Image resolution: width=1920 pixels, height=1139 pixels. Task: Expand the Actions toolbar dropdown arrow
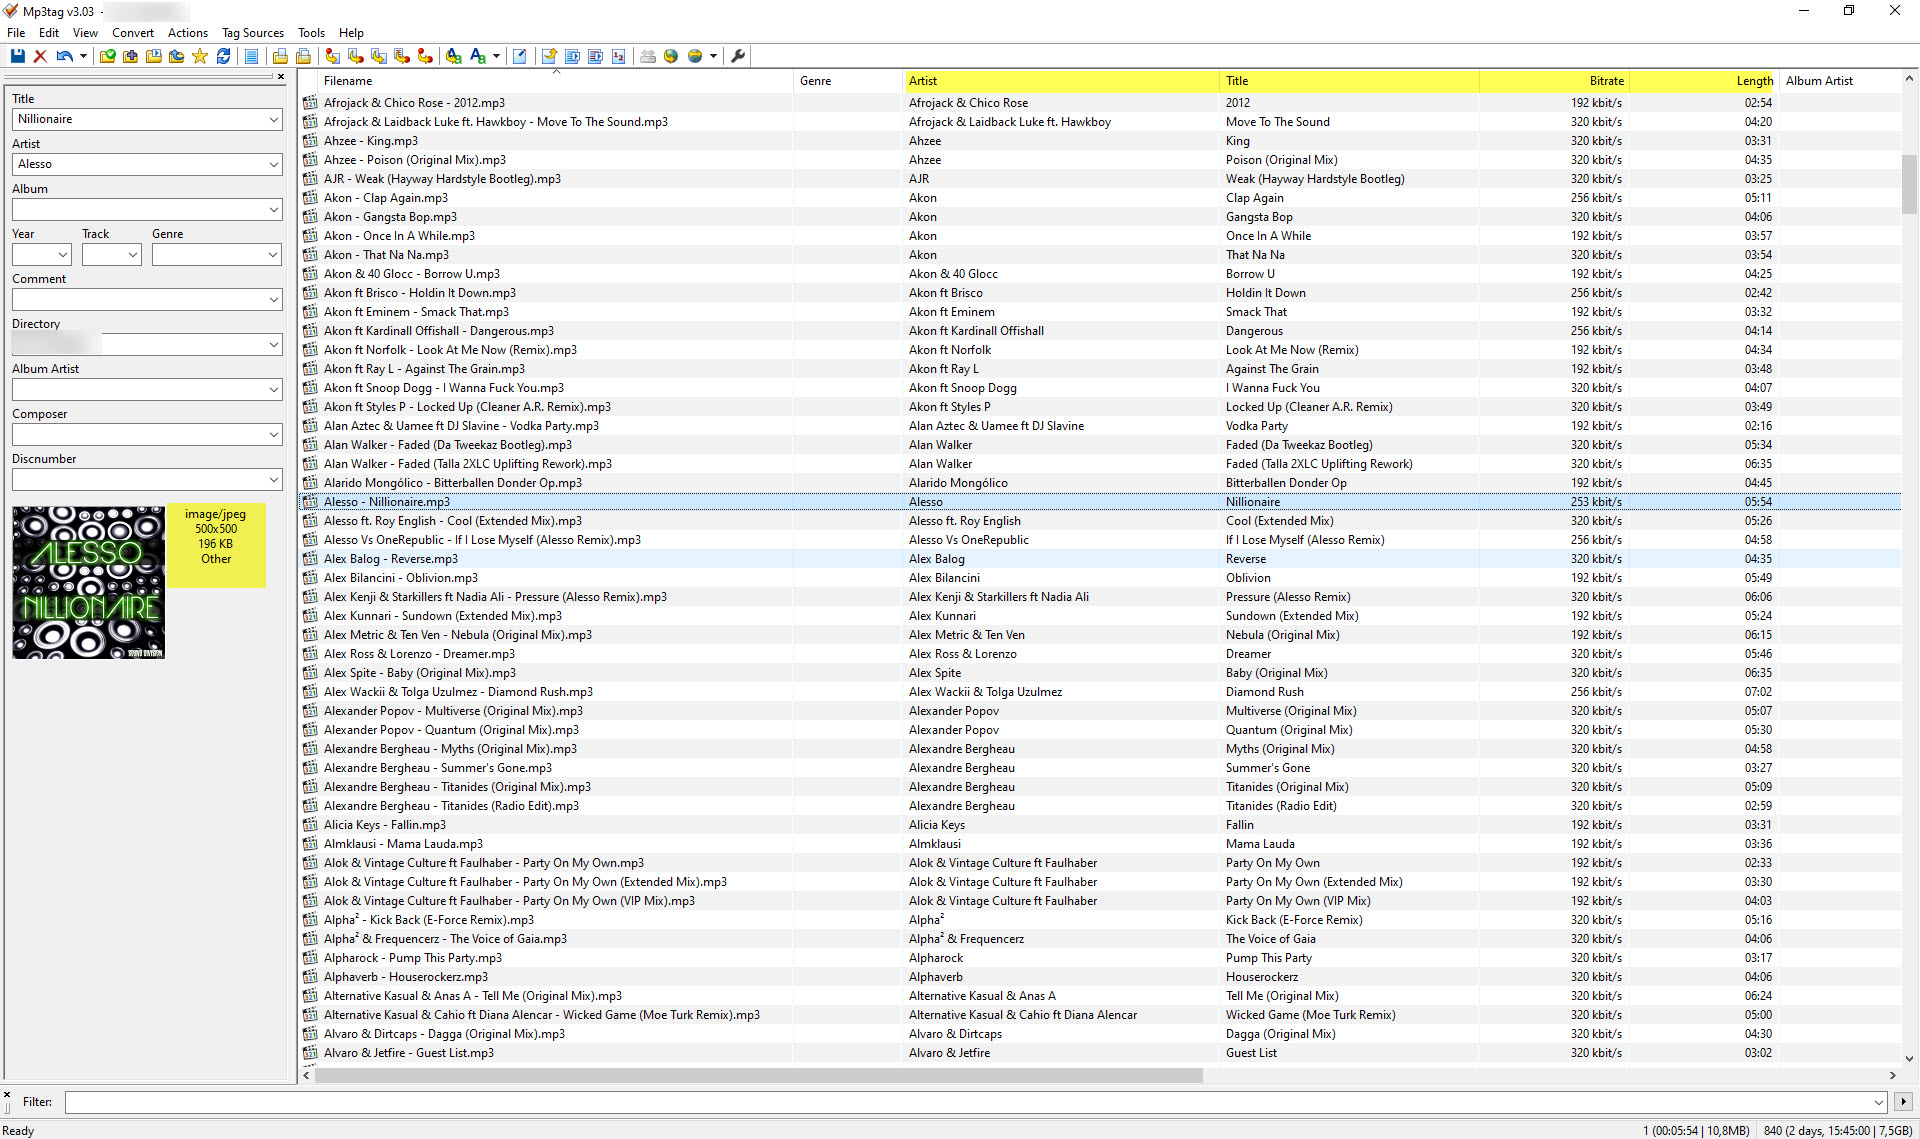coord(496,57)
